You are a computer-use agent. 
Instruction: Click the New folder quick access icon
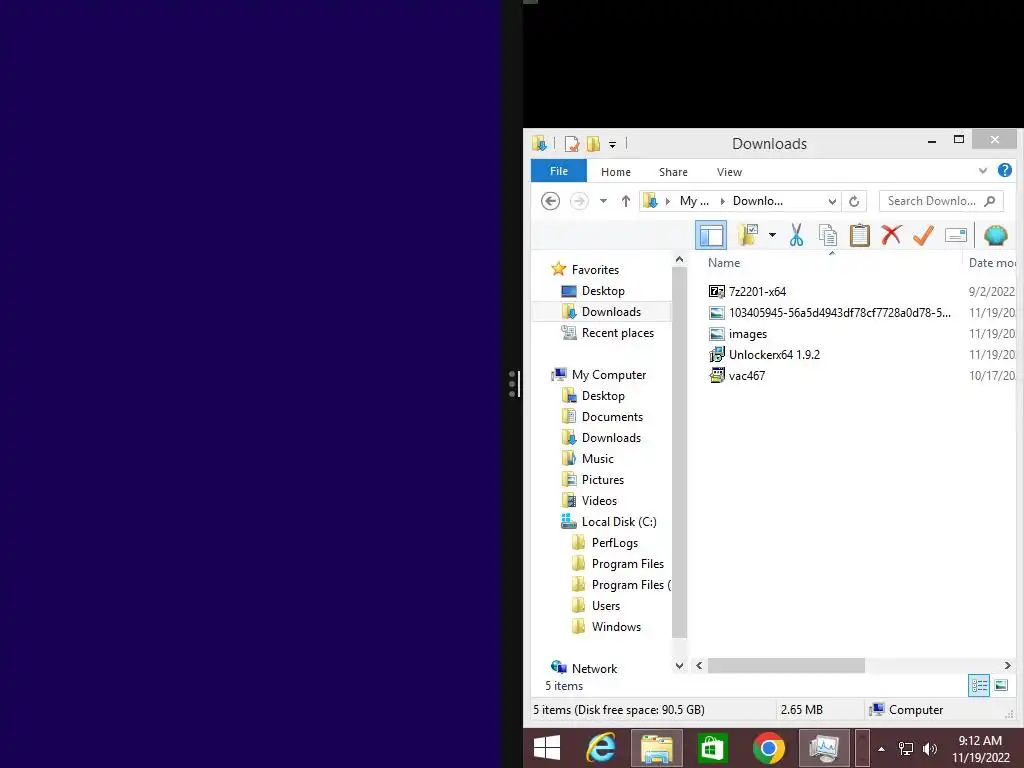pos(593,144)
